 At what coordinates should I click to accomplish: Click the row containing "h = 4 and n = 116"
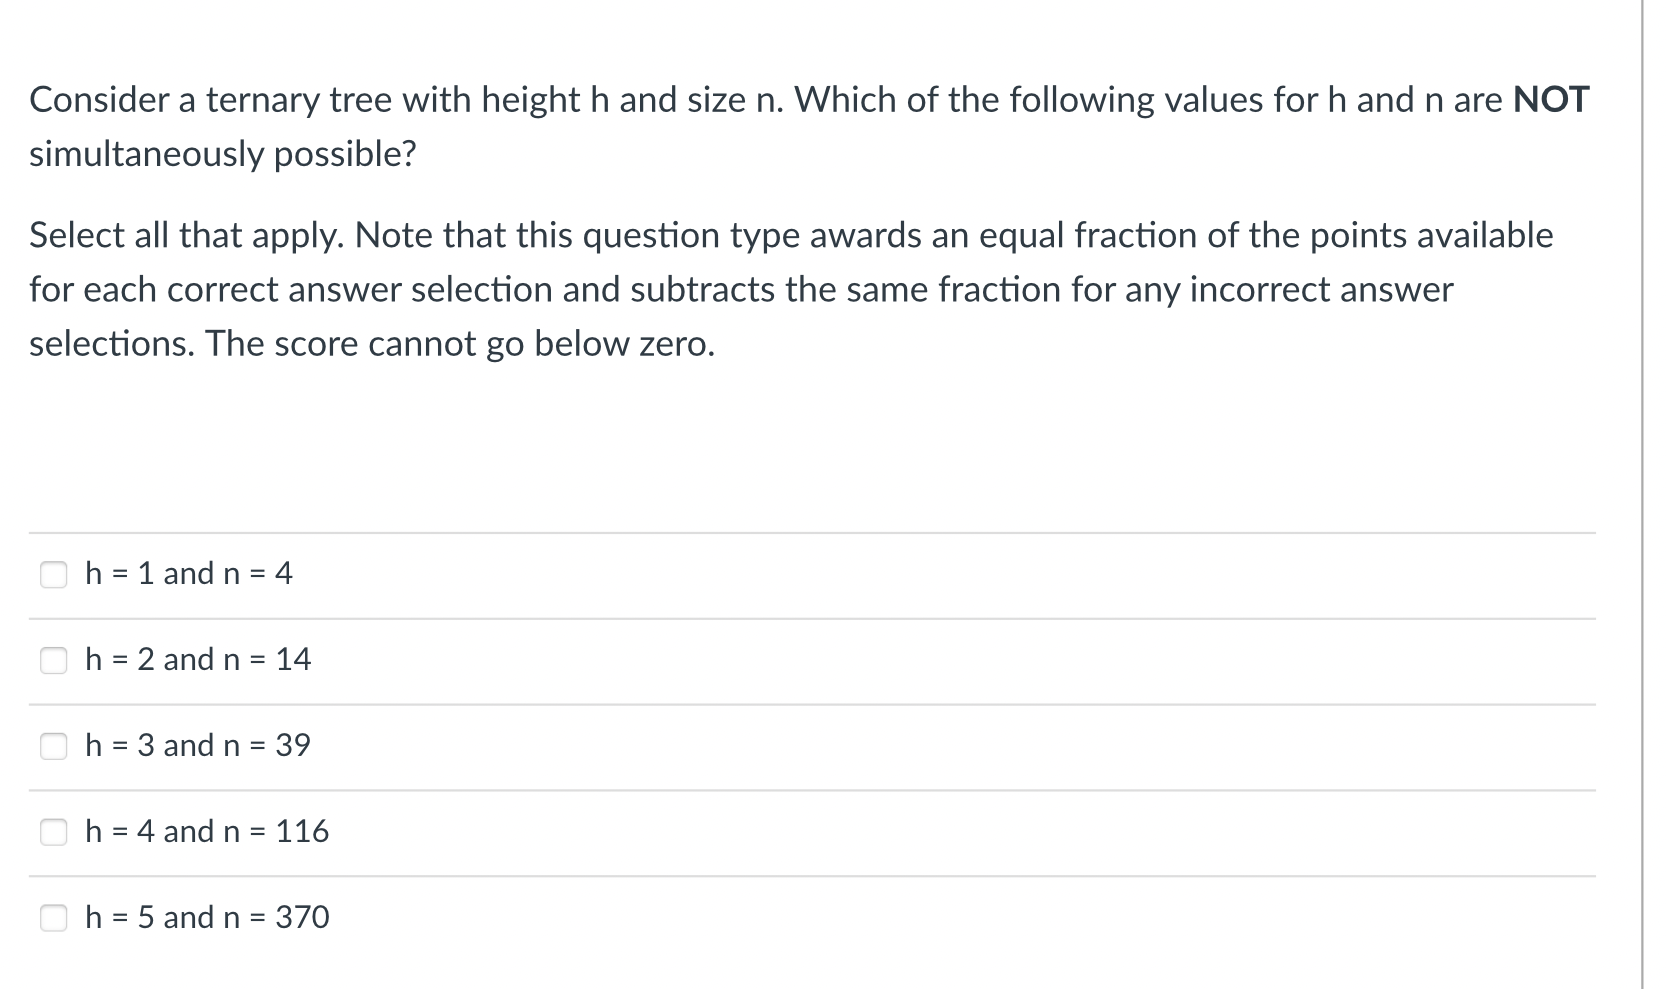coord(800,832)
